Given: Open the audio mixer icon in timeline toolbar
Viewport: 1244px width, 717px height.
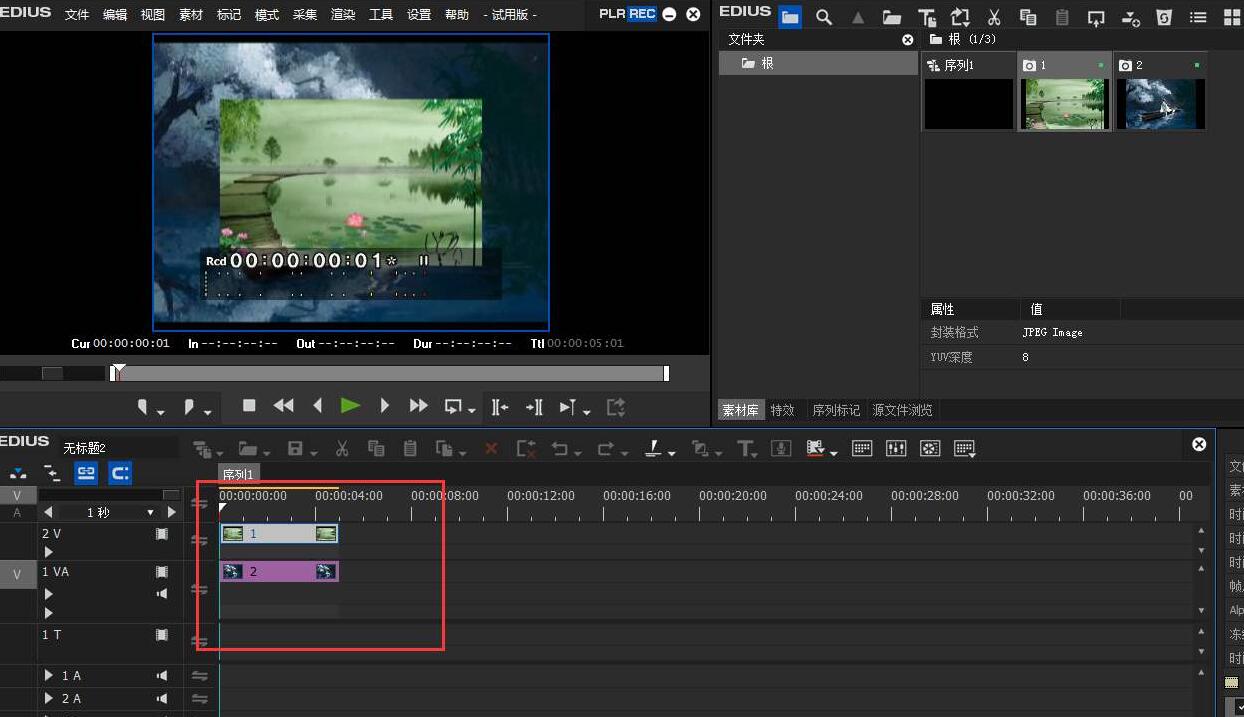Looking at the screenshot, I should 896,449.
